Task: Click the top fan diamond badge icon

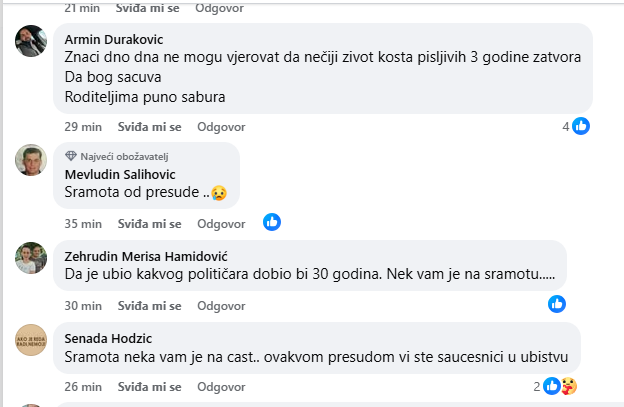Action: [x=70, y=156]
